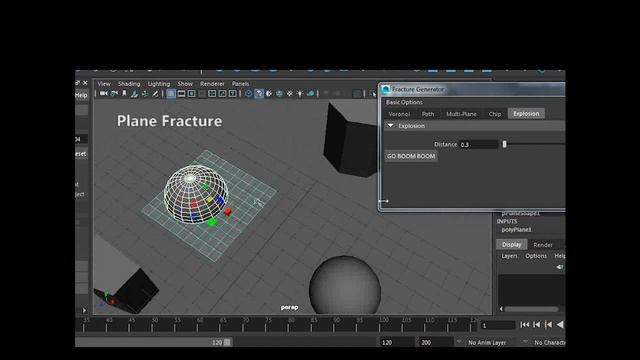Viewport: 640px width, 360px height.
Task: Click playback end time field showing 120
Action: tap(396, 342)
